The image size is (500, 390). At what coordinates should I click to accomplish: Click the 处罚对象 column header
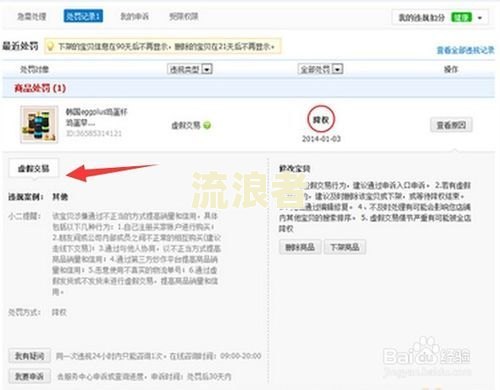coord(34,69)
